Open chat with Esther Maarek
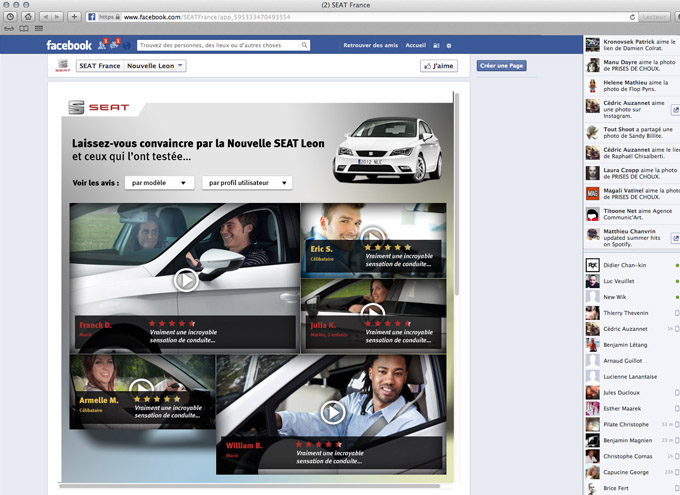The image size is (680, 495). point(632,409)
